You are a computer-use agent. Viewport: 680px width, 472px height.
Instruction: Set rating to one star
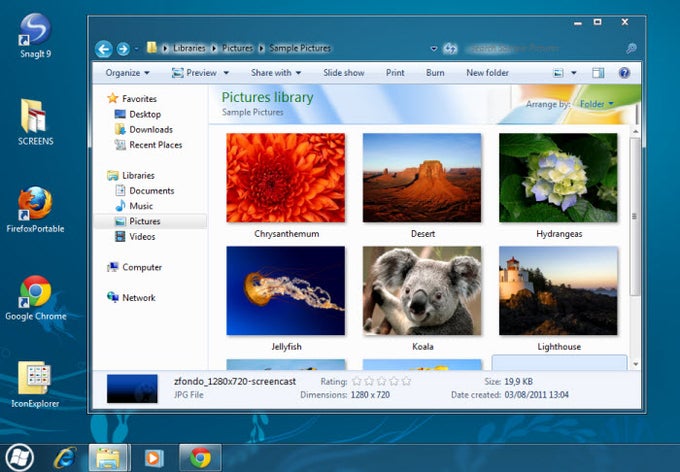click(x=357, y=381)
